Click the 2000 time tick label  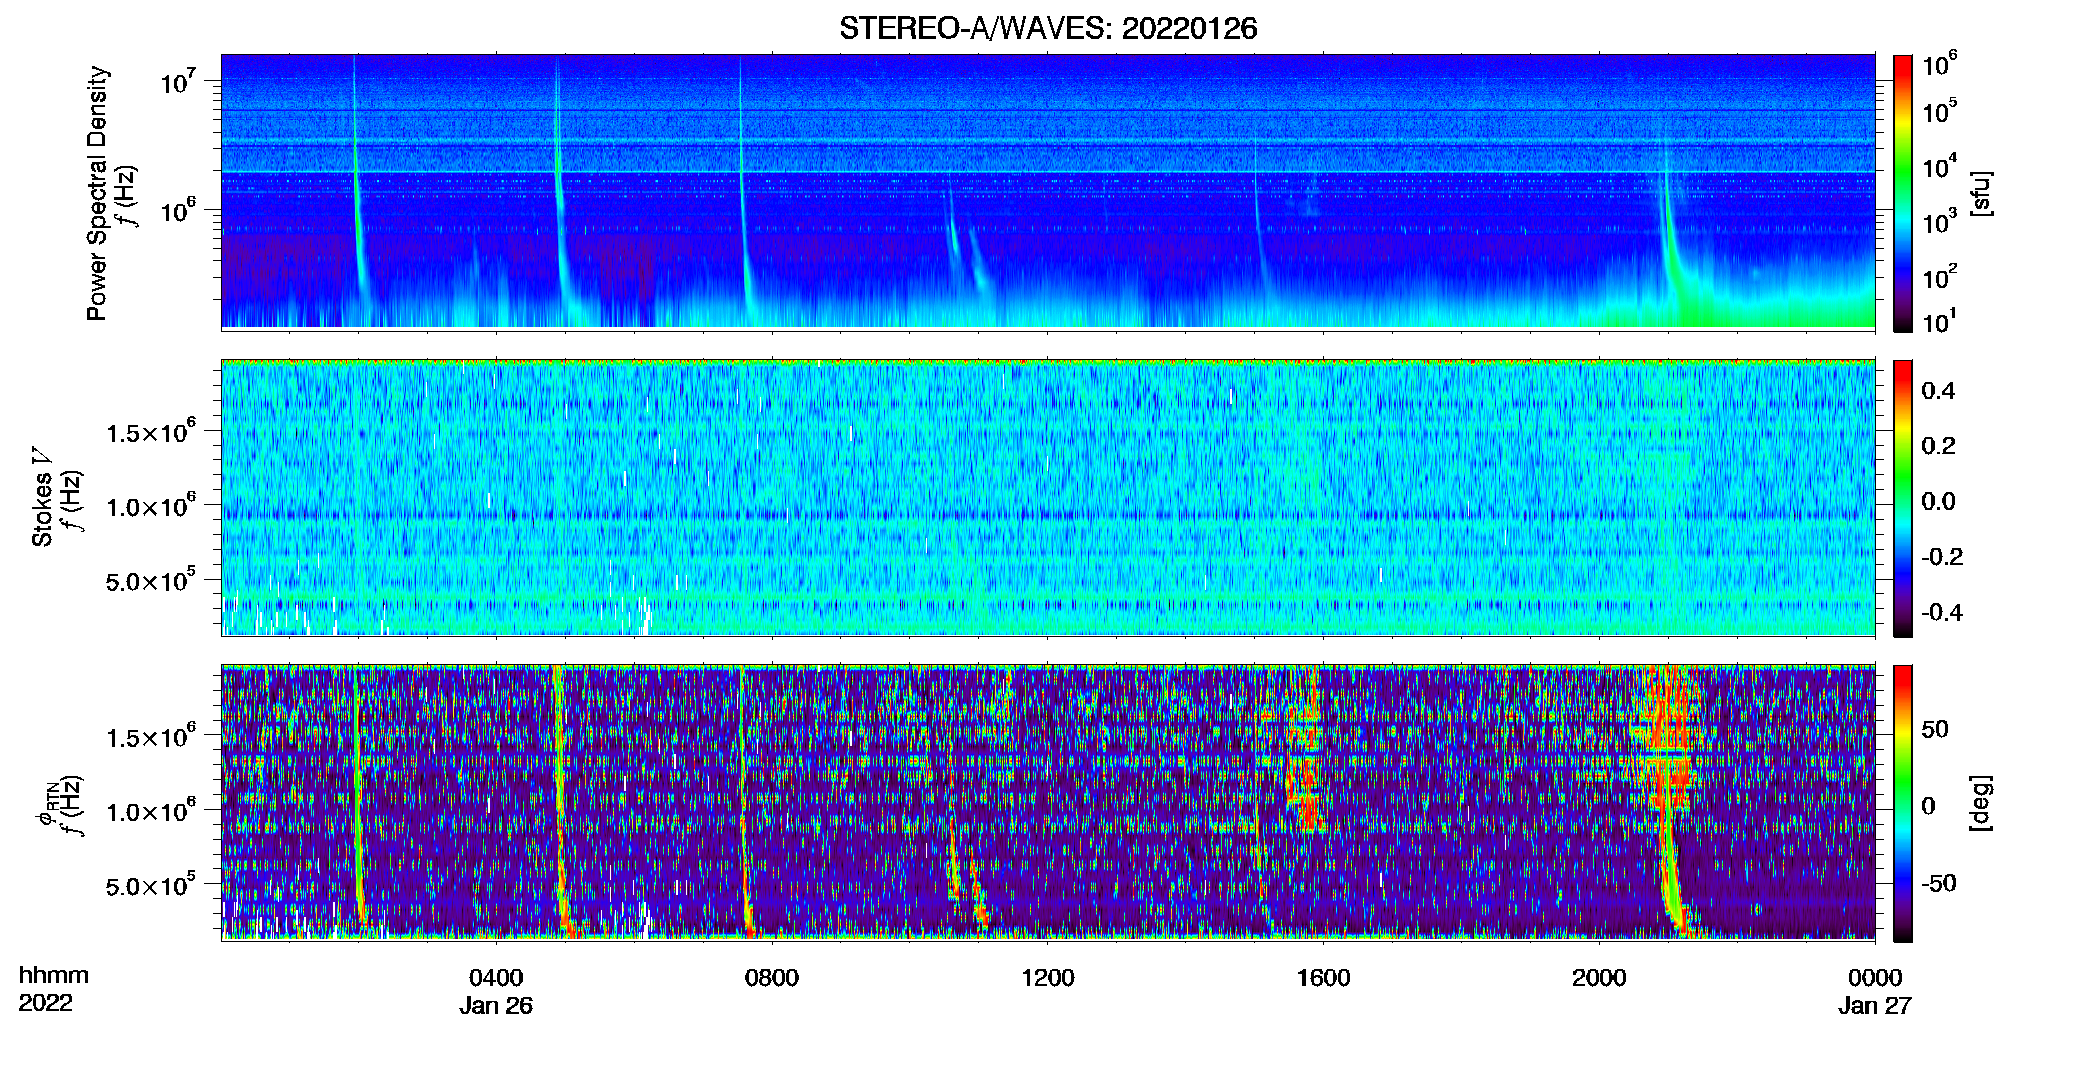(x=1599, y=978)
